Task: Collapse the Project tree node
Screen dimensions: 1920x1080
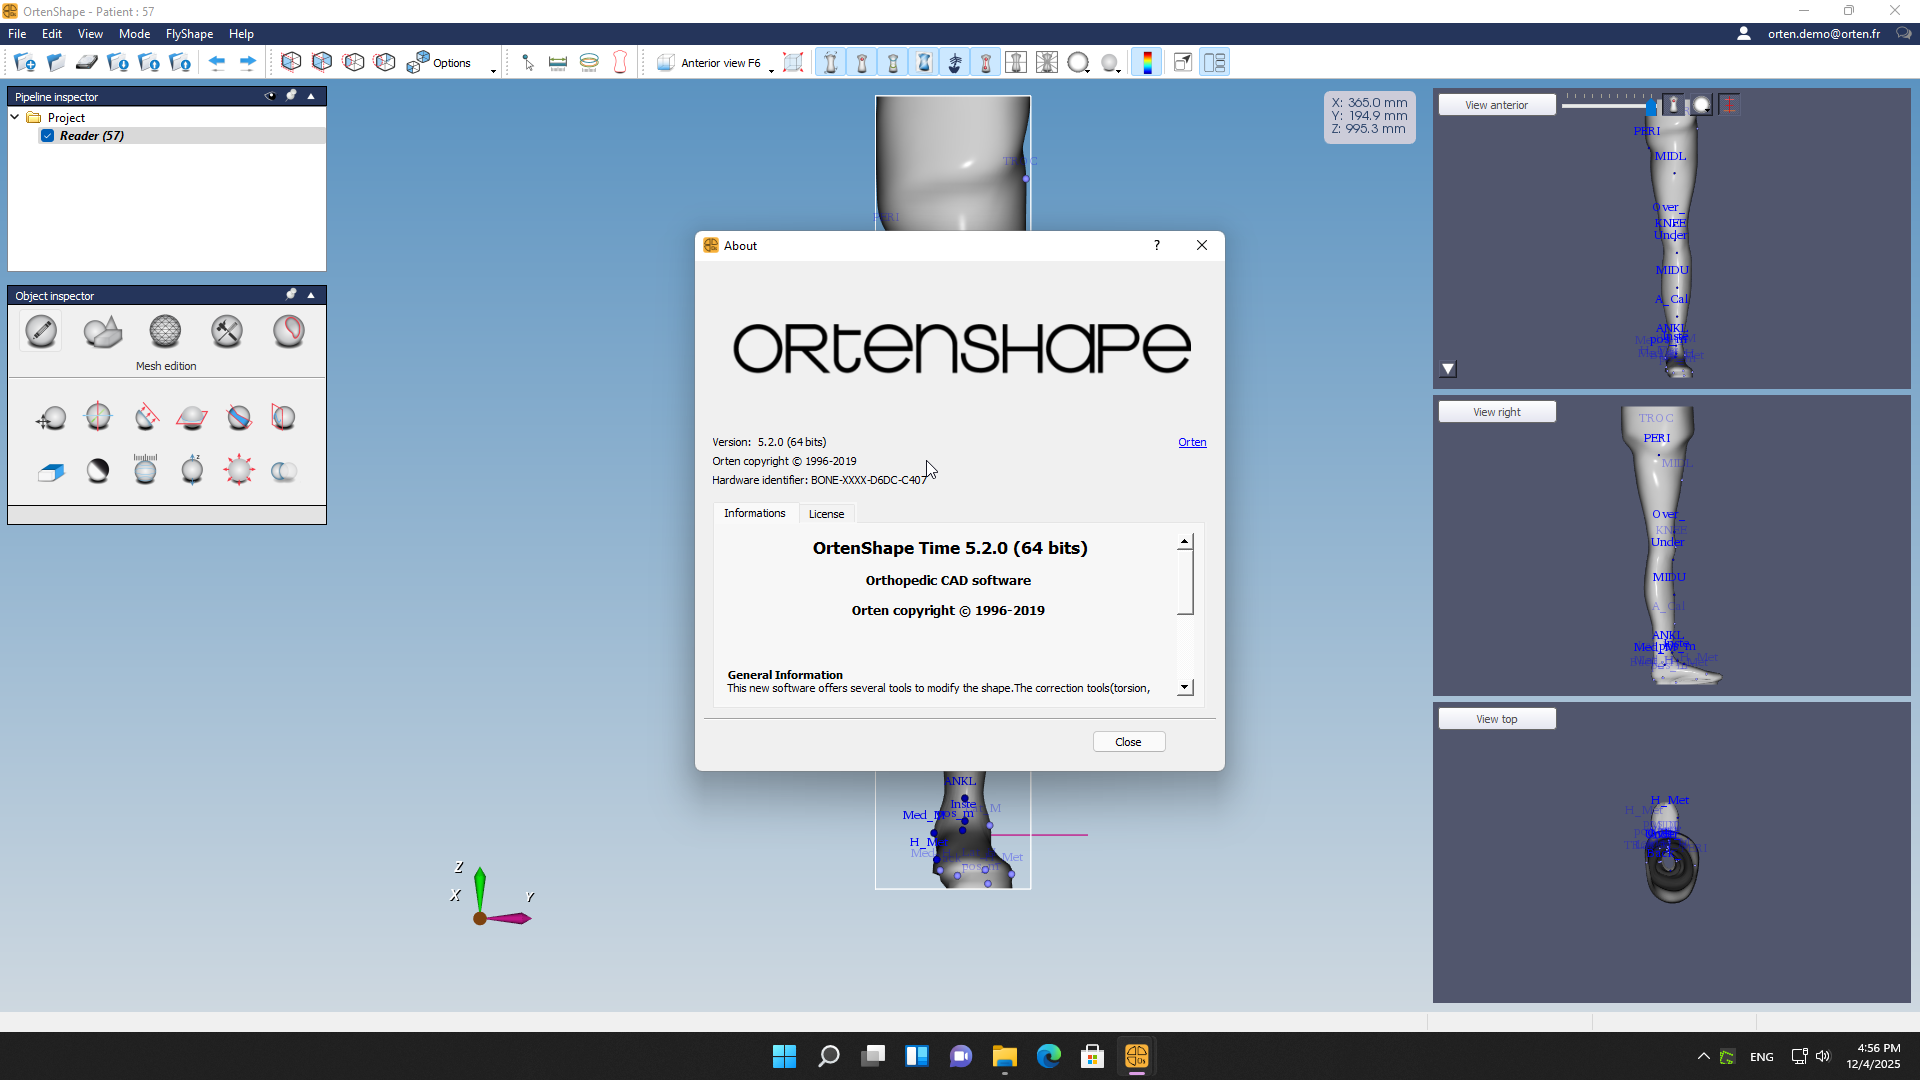Action: click(x=15, y=117)
